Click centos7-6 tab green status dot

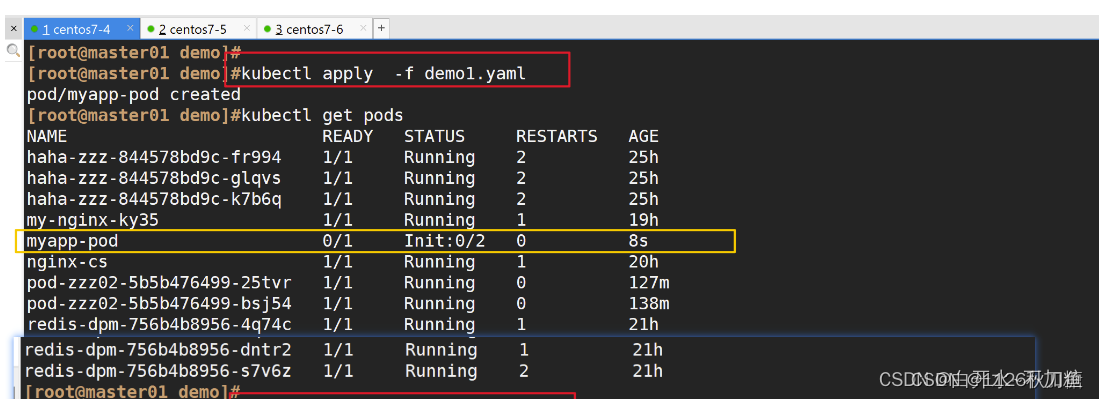pyautogui.click(x=268, y=29)
